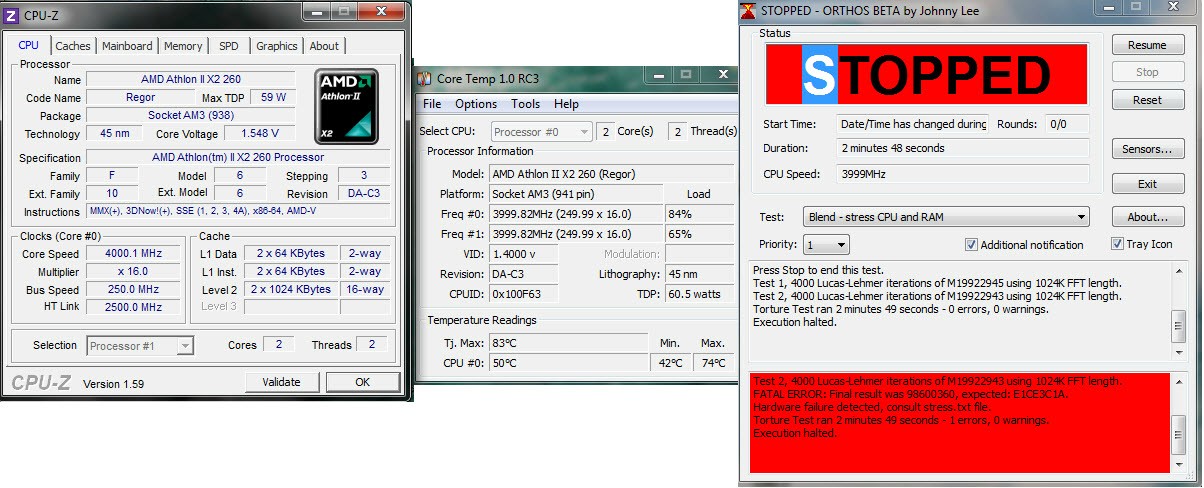Click the Platform field Socket AM3 (941 pin)
Viewport: 1204px width, 488px height.
[x=575, y=194]
